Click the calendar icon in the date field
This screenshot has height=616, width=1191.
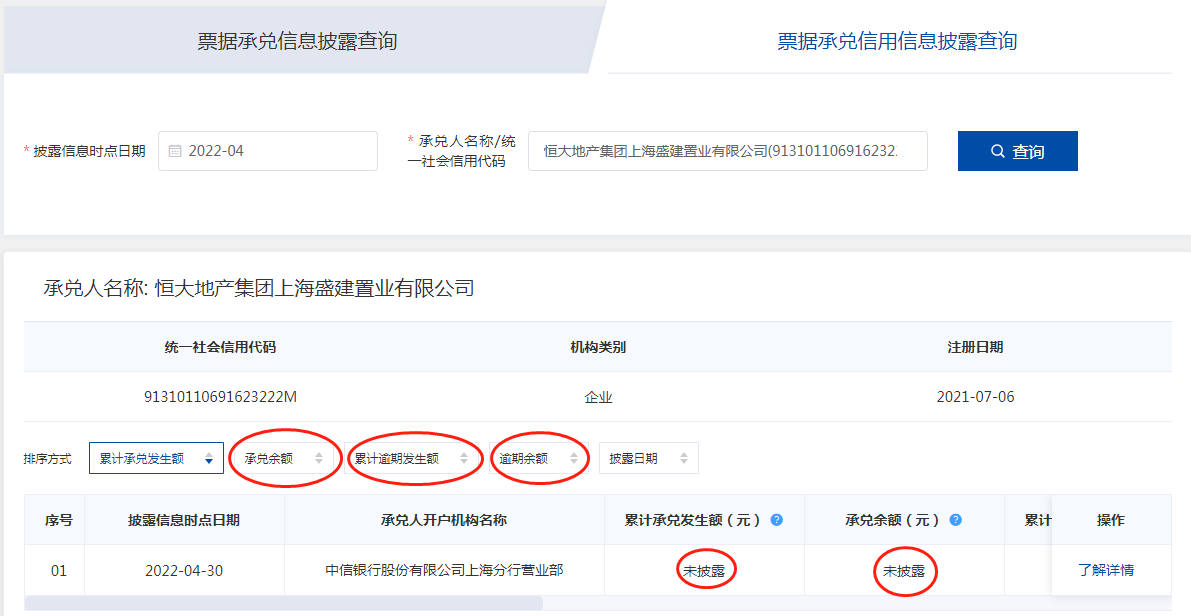coord(175,151)
